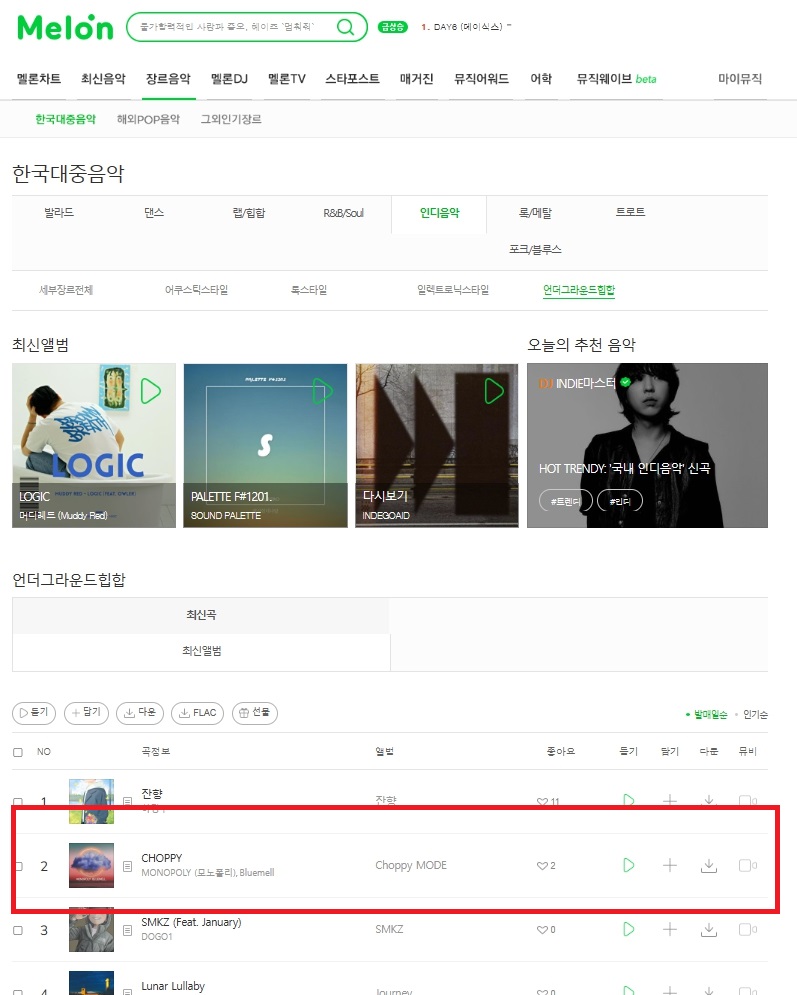This screenshot has height=995, width=797.
Task: Open the music video icon for CHOPPY
Action: pyautogui.click(x=748, y=865)
